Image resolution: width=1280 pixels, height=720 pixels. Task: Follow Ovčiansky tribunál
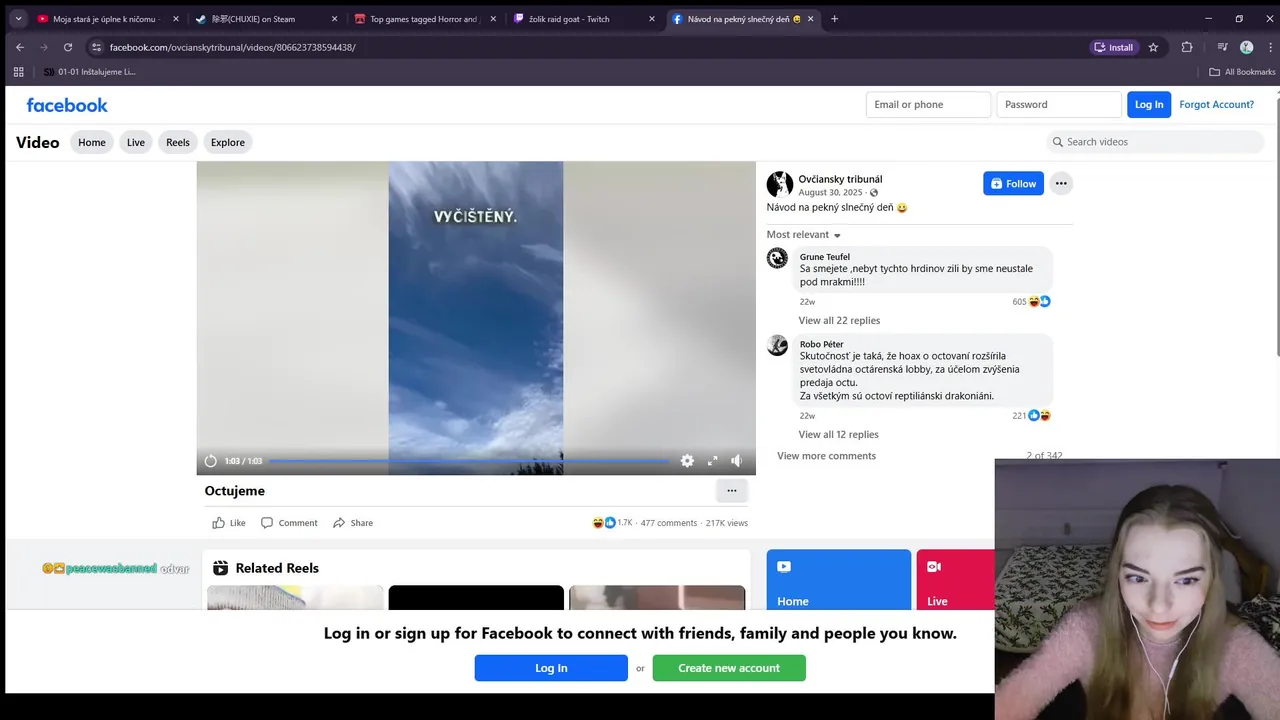[x=1013, y=183]
